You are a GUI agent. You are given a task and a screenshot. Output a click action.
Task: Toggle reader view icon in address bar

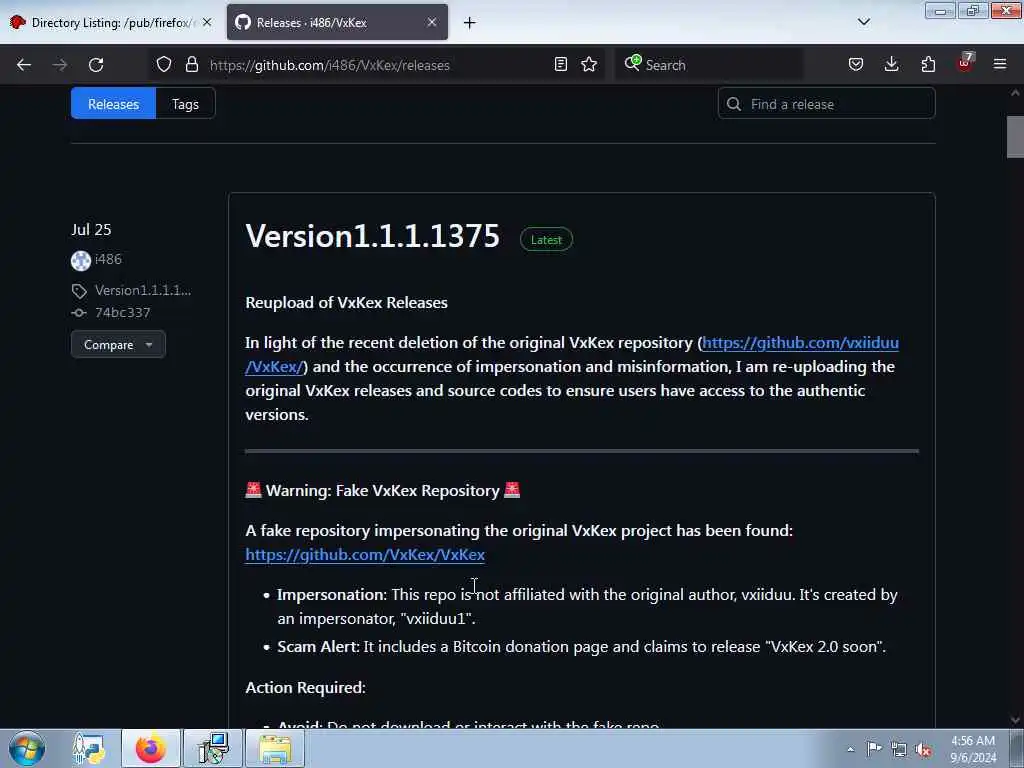(x=560, y=65)
